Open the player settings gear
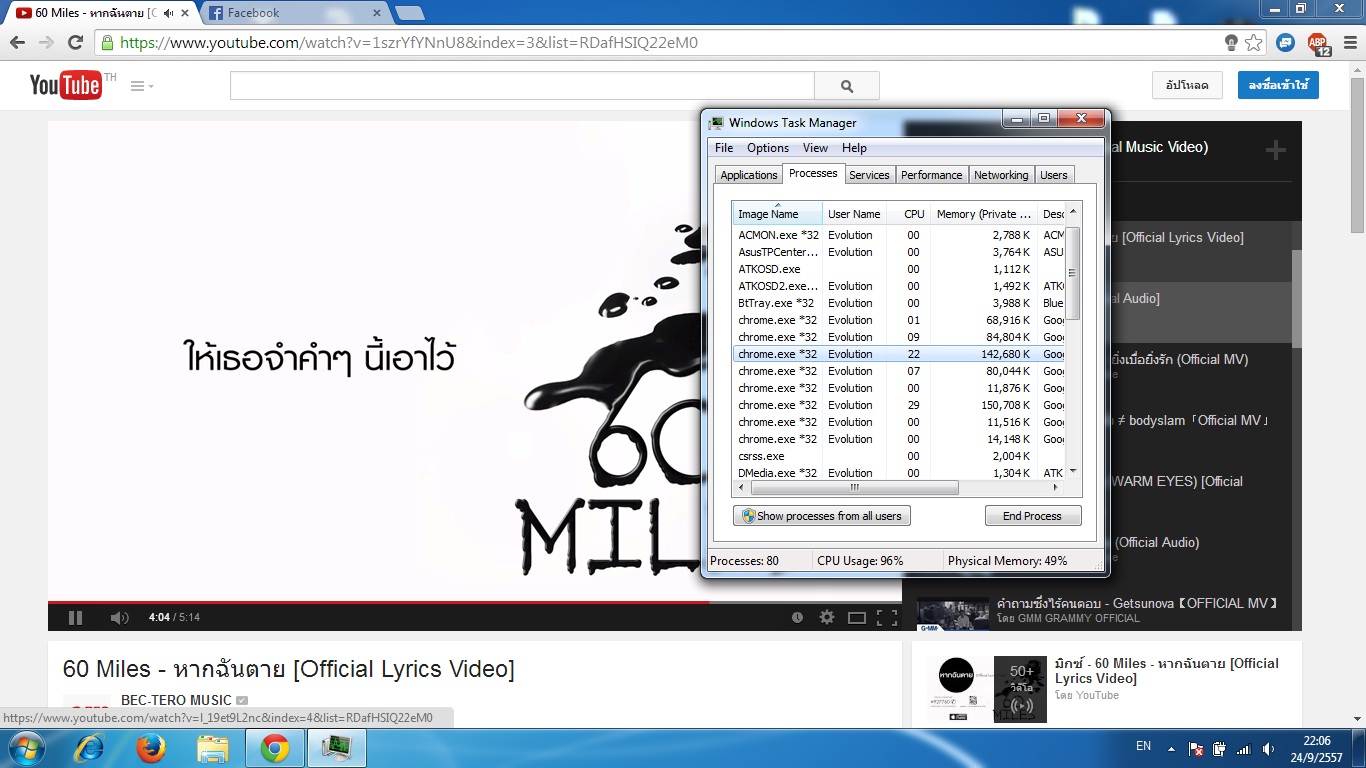Image resolution: width=1366 pixels, height=768 pixels. point(827,617)
